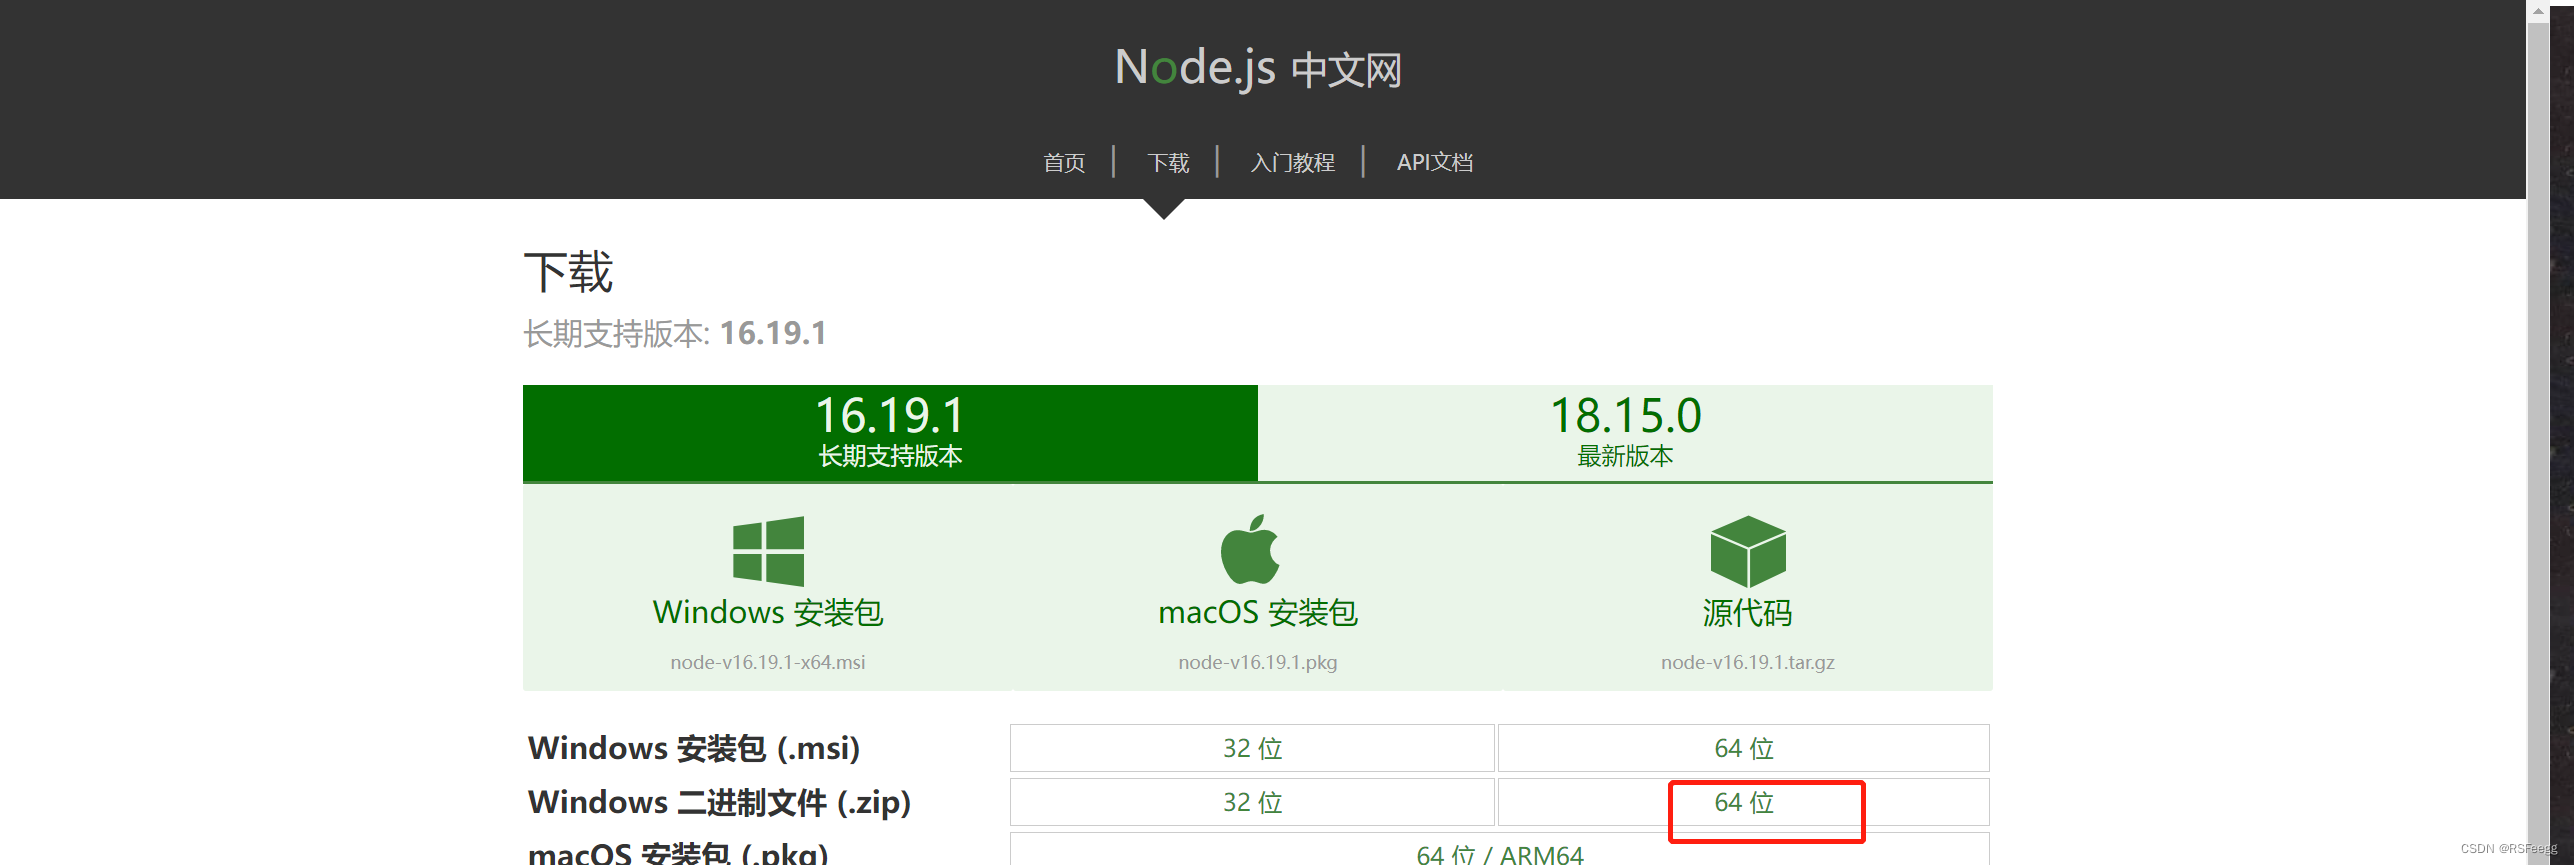Click the 下载 page heading
2574x865 pixels.
568,272
